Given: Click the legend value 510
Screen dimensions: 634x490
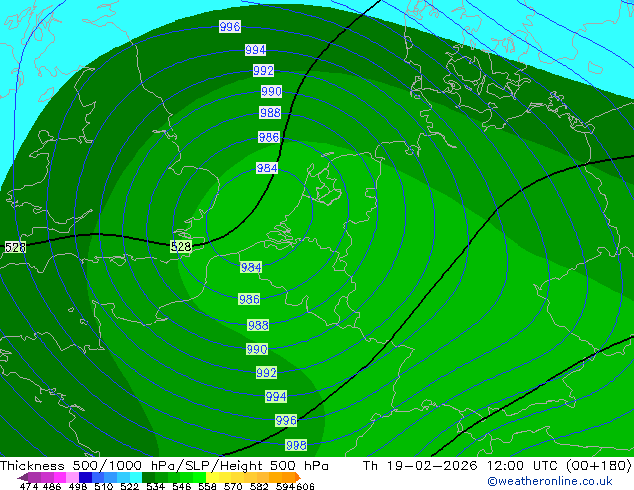Looking at the screenshot, I should [x=104, y=486].
